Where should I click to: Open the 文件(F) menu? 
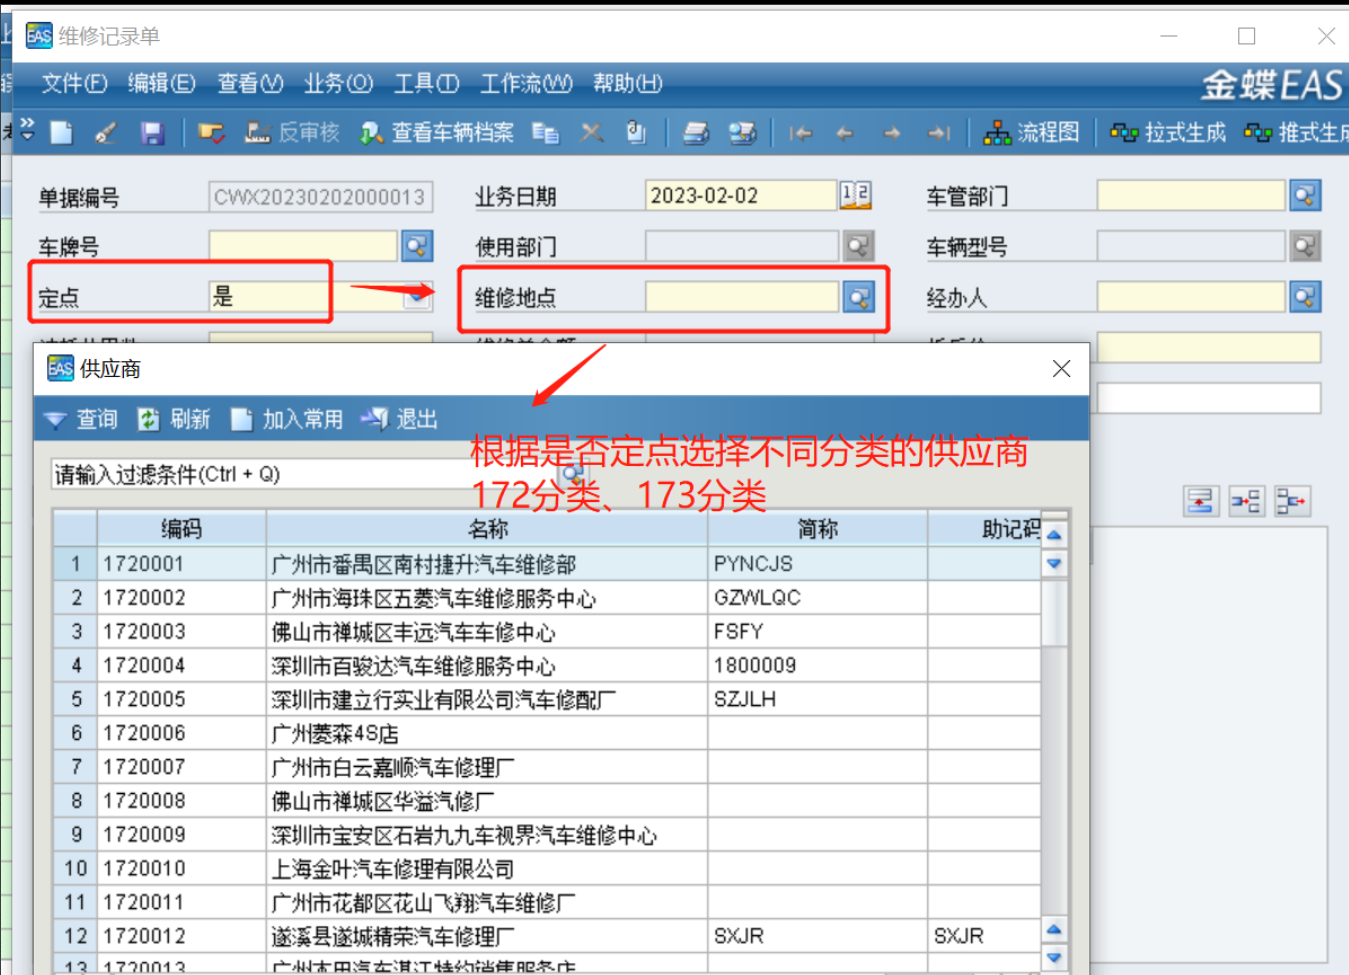[x=74, y=84]
